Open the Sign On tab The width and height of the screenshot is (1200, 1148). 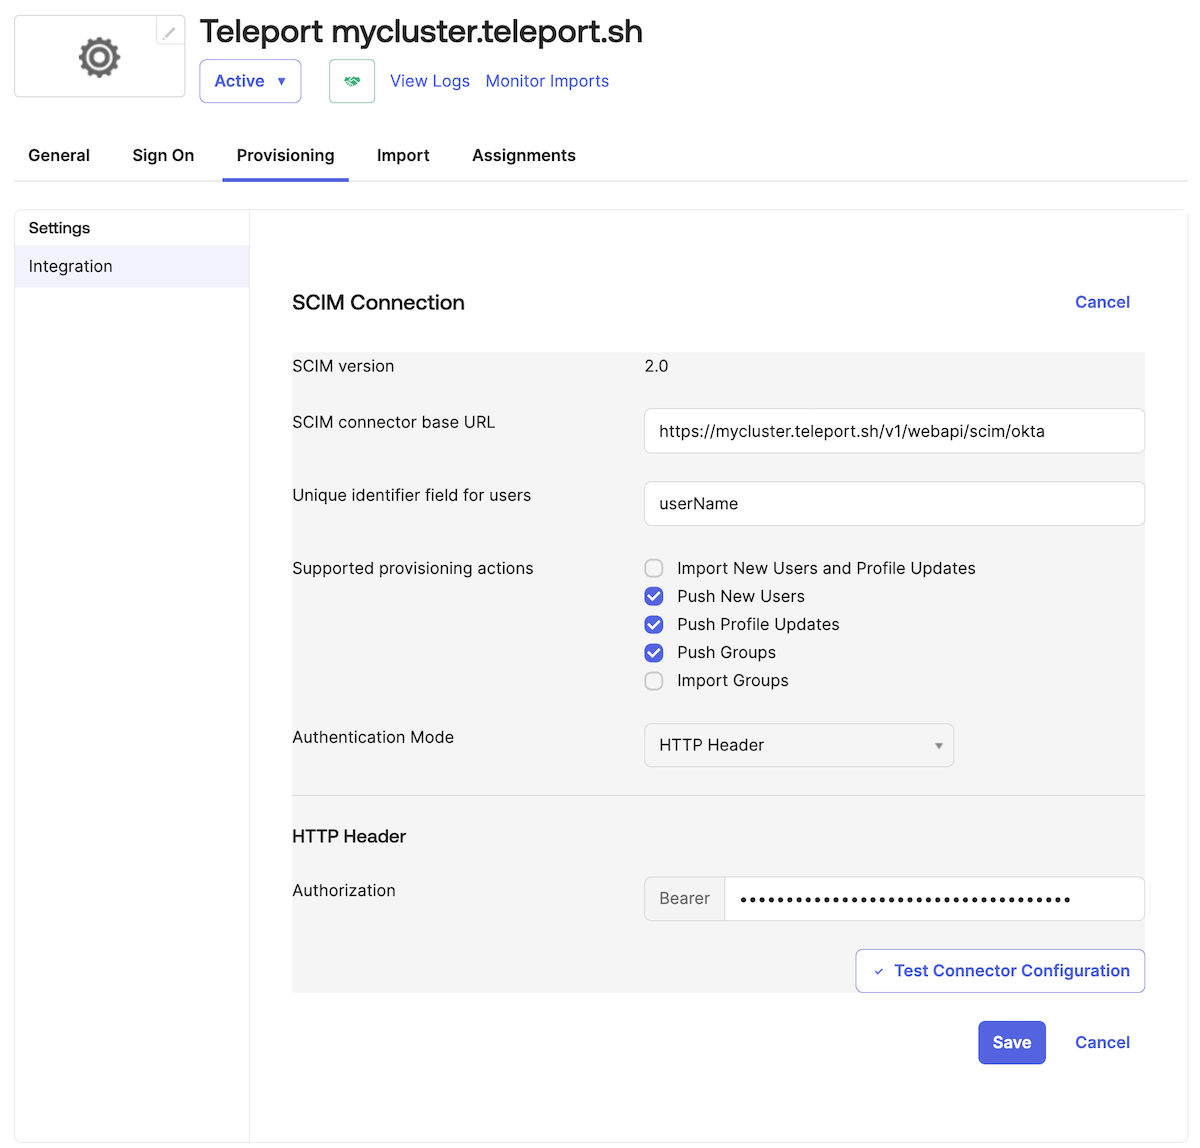[x=163, y=155]
